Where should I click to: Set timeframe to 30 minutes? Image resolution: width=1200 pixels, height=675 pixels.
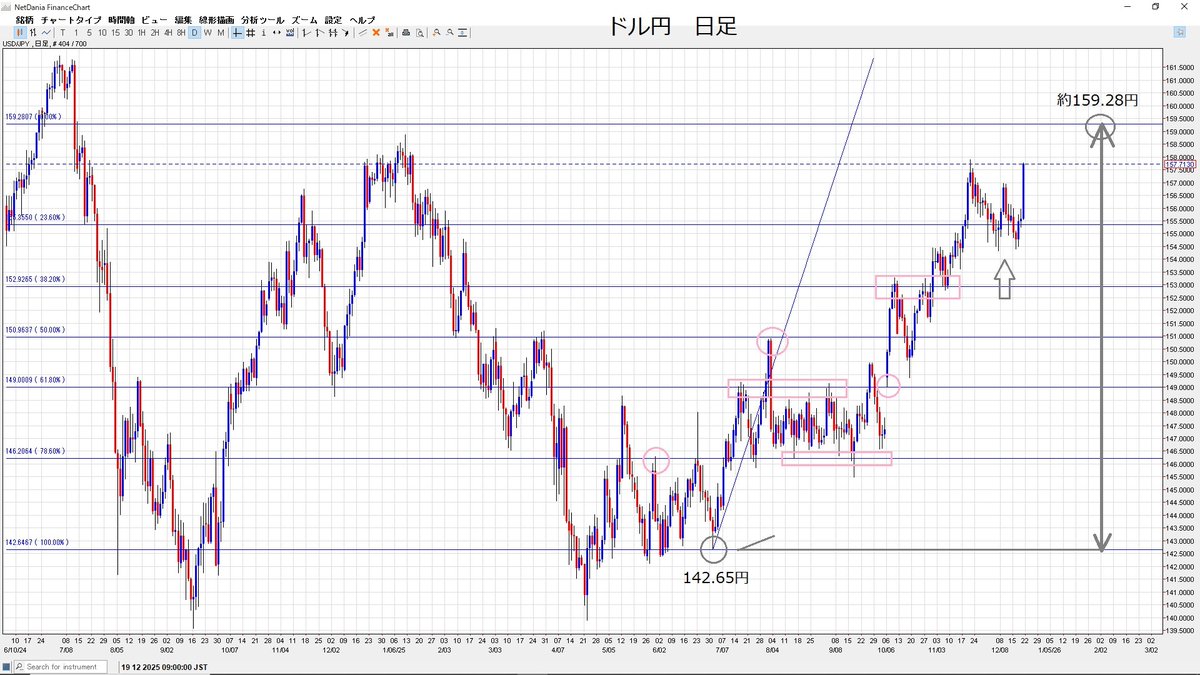tap(129, 32)
